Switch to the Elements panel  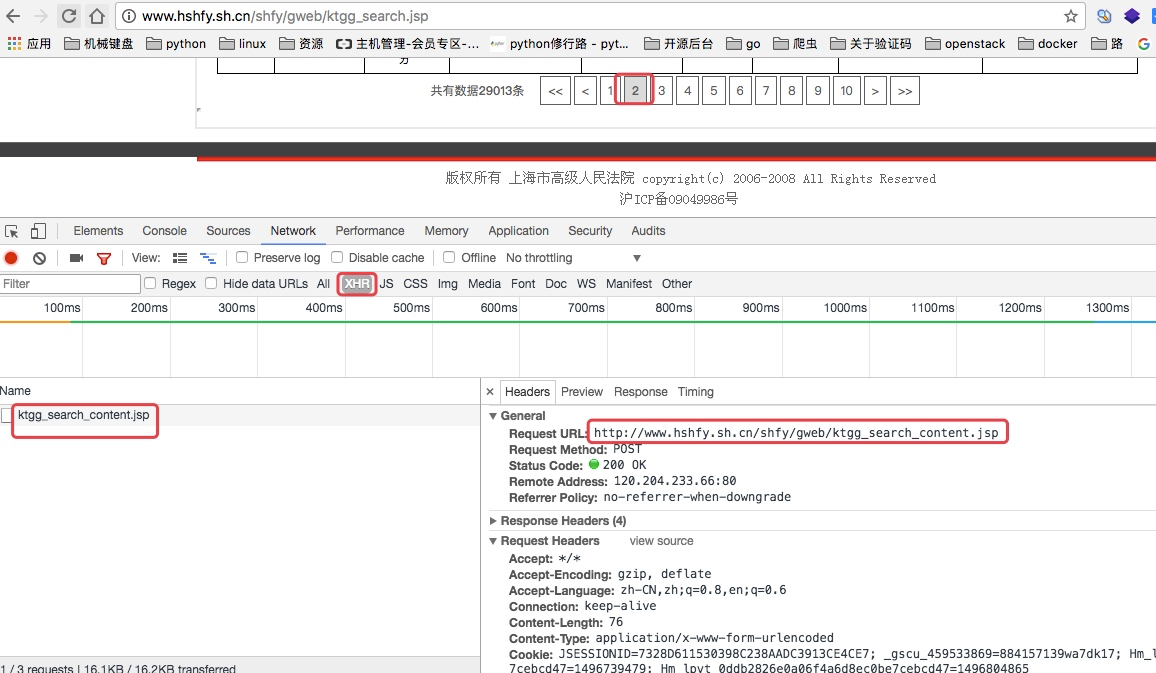point(98,231)
